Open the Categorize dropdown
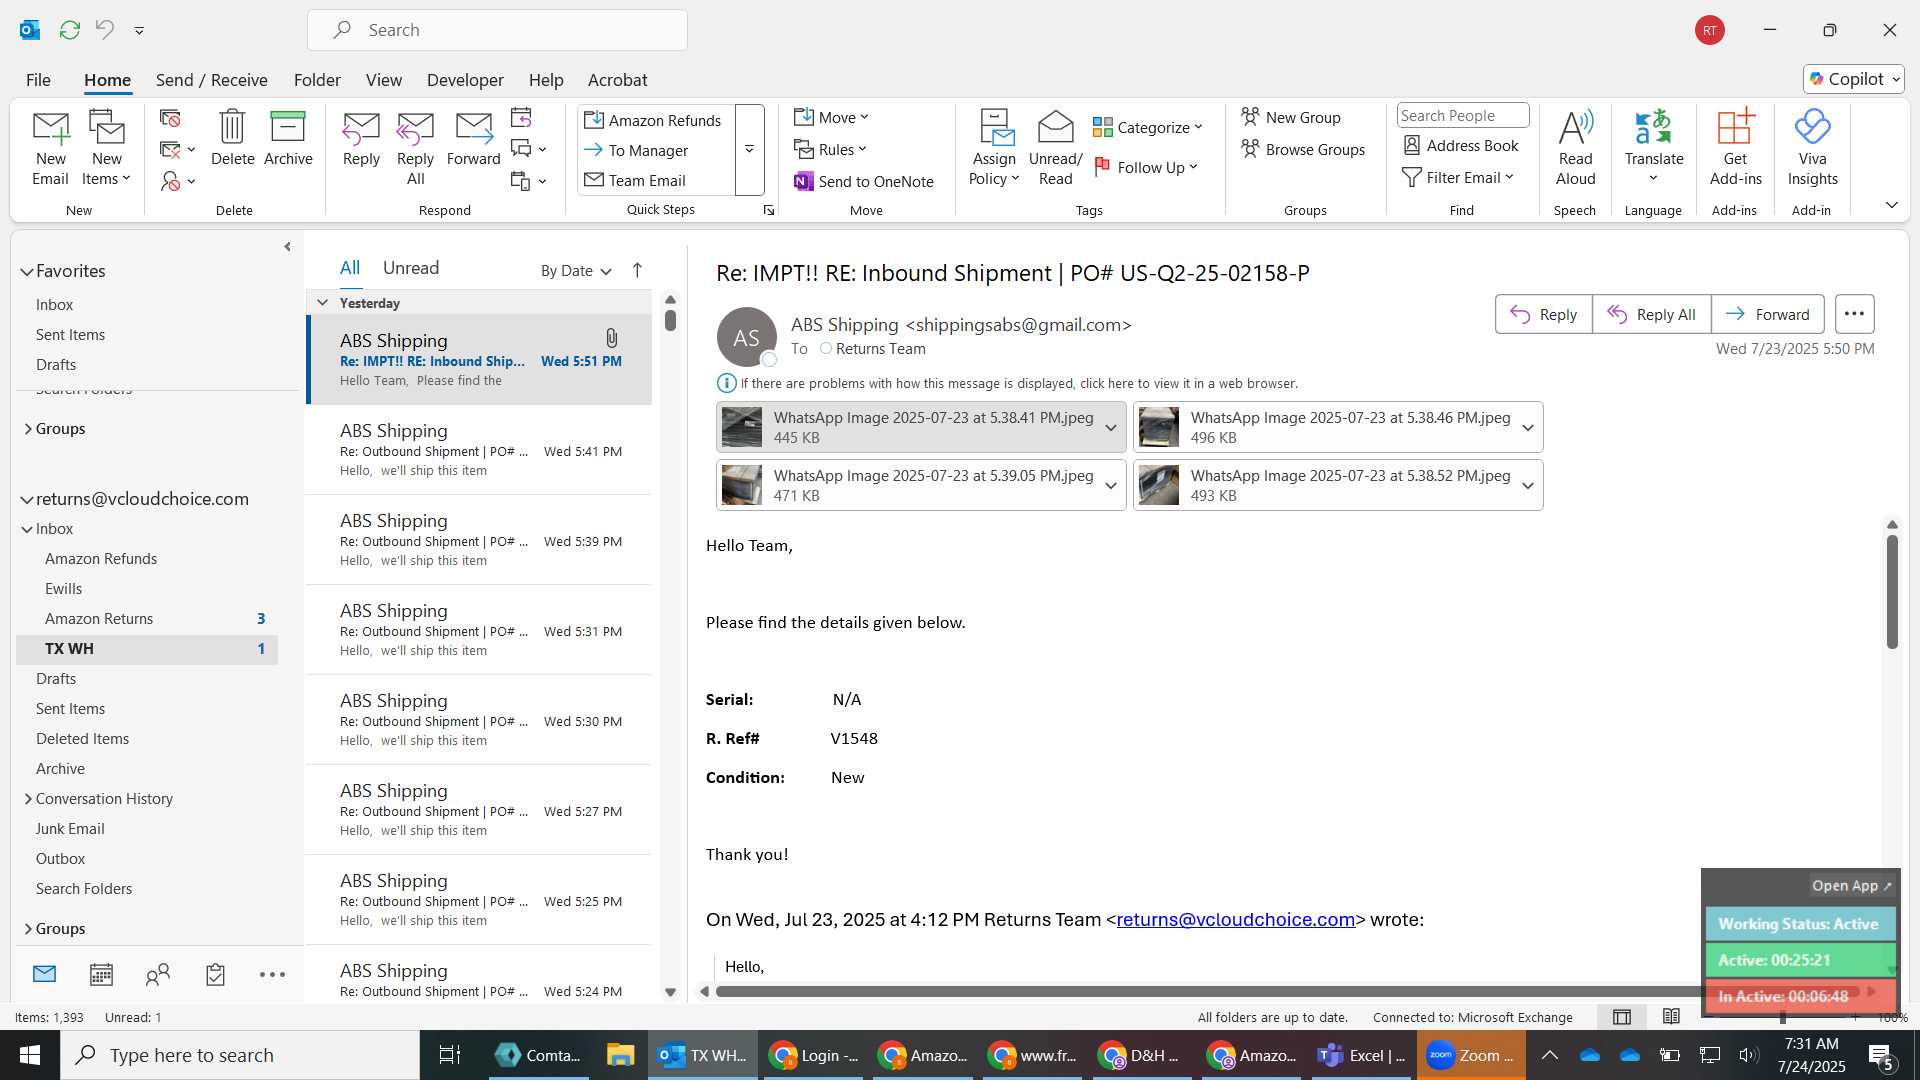 pos(1148,127)
